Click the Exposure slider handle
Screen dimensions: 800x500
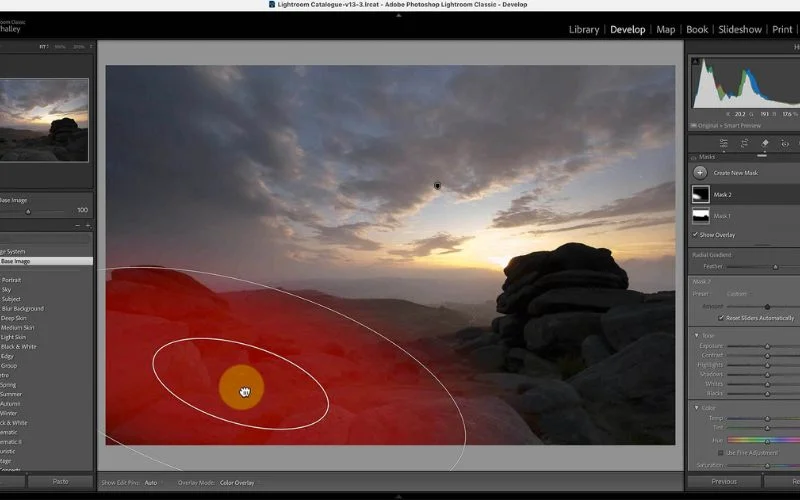click(x=767, y=346)
